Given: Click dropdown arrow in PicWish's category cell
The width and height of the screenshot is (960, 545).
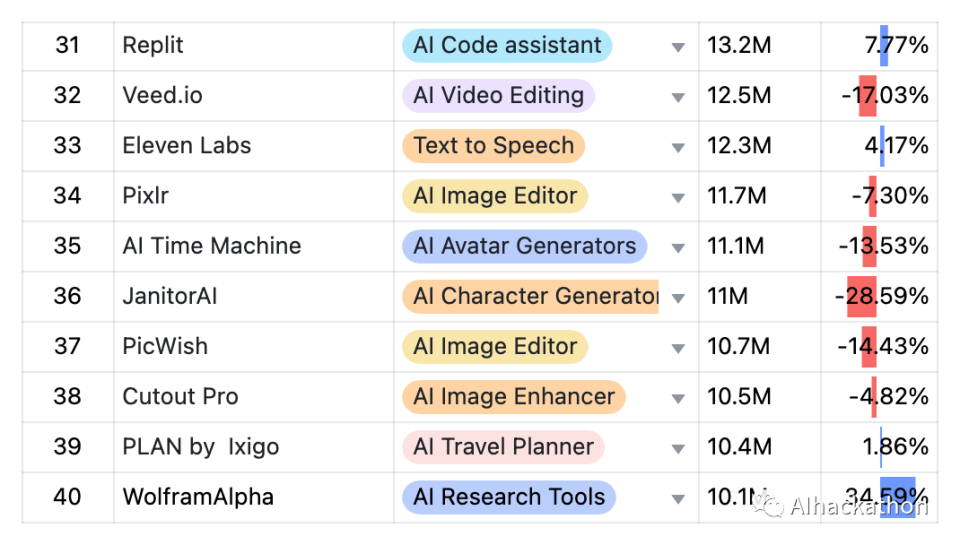Looking at the screenshot, I should coord(678,348).
